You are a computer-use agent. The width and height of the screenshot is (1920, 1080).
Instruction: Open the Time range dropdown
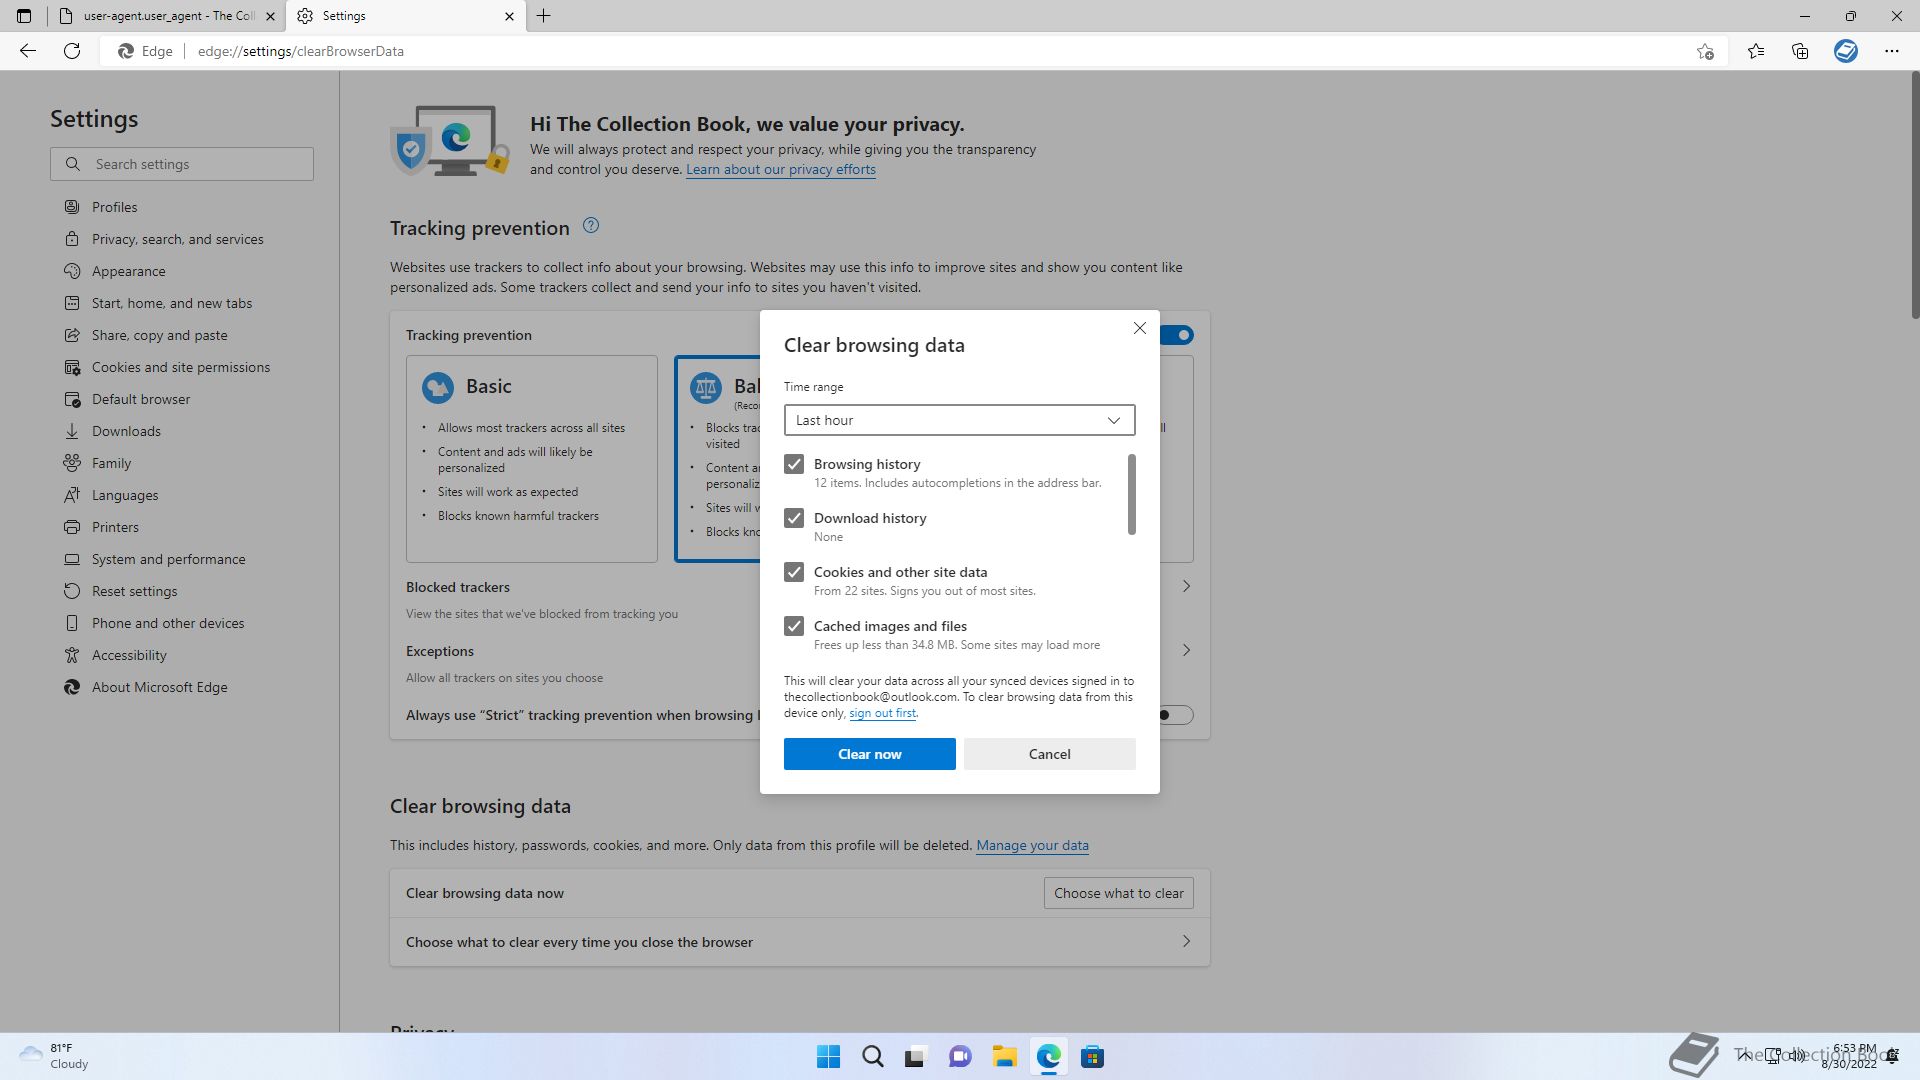coord(959,420)
